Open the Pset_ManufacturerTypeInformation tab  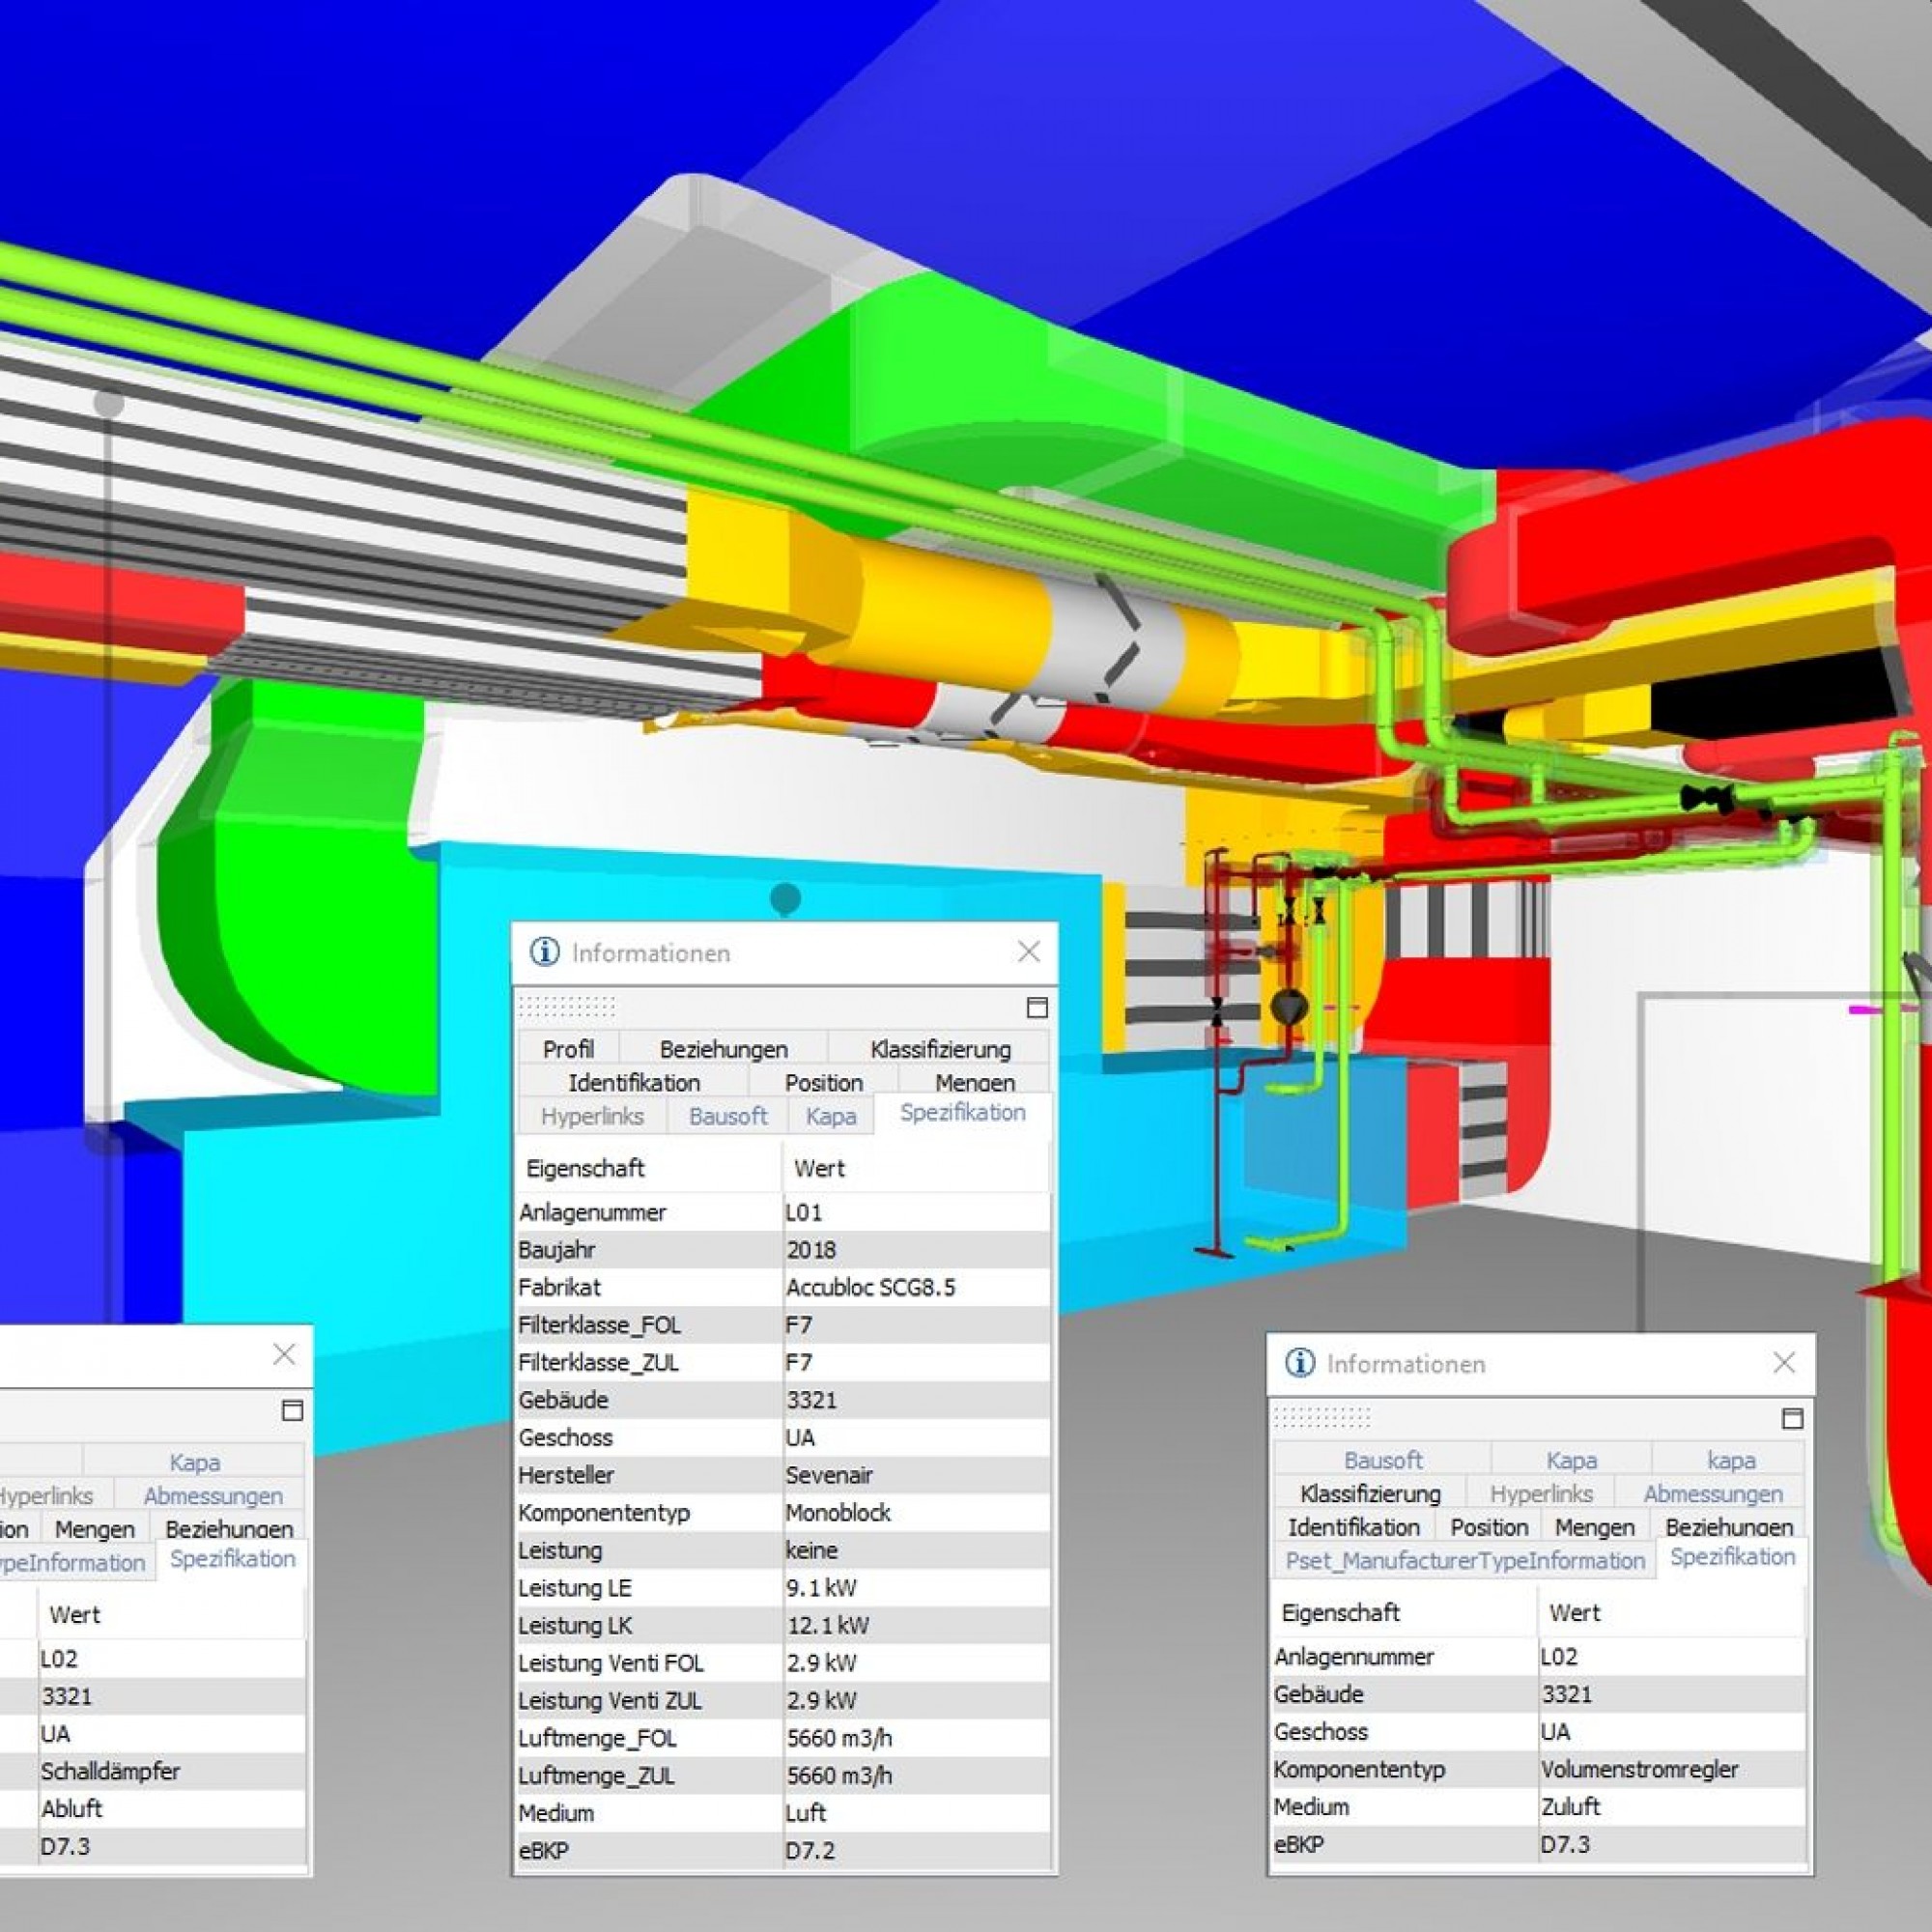(1465, 1560)
